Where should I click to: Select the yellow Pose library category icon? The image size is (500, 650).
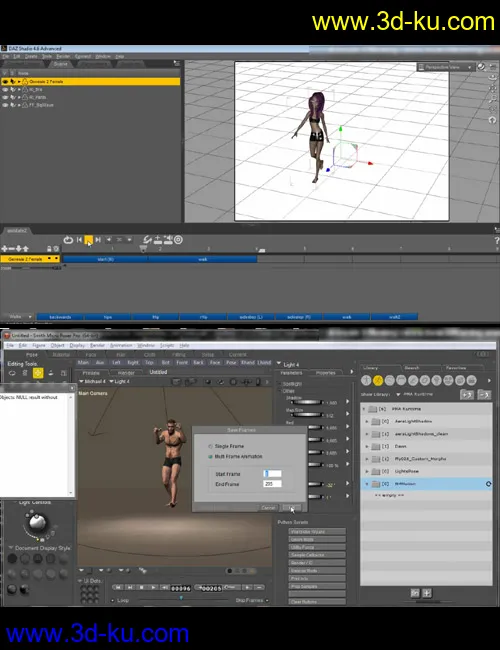(378, 380)
